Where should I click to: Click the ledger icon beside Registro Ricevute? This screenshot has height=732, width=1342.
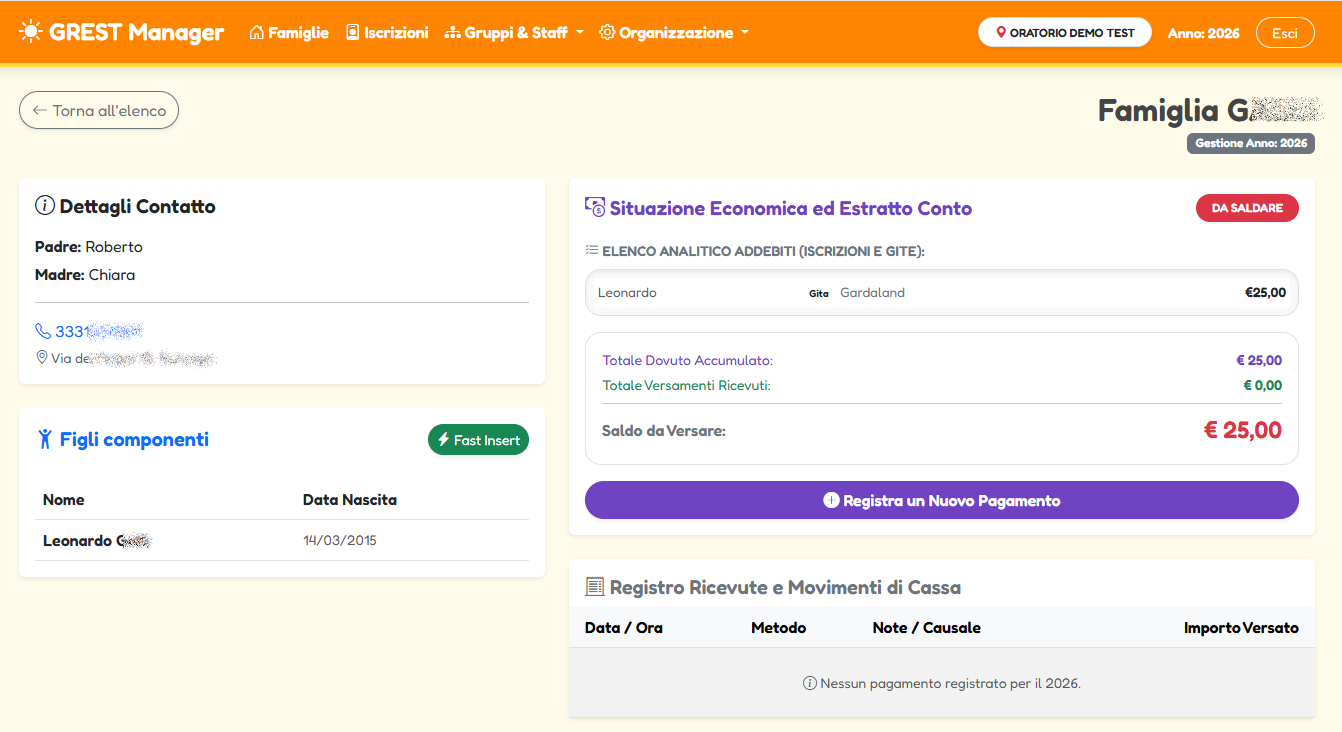[x=595, y=587]
